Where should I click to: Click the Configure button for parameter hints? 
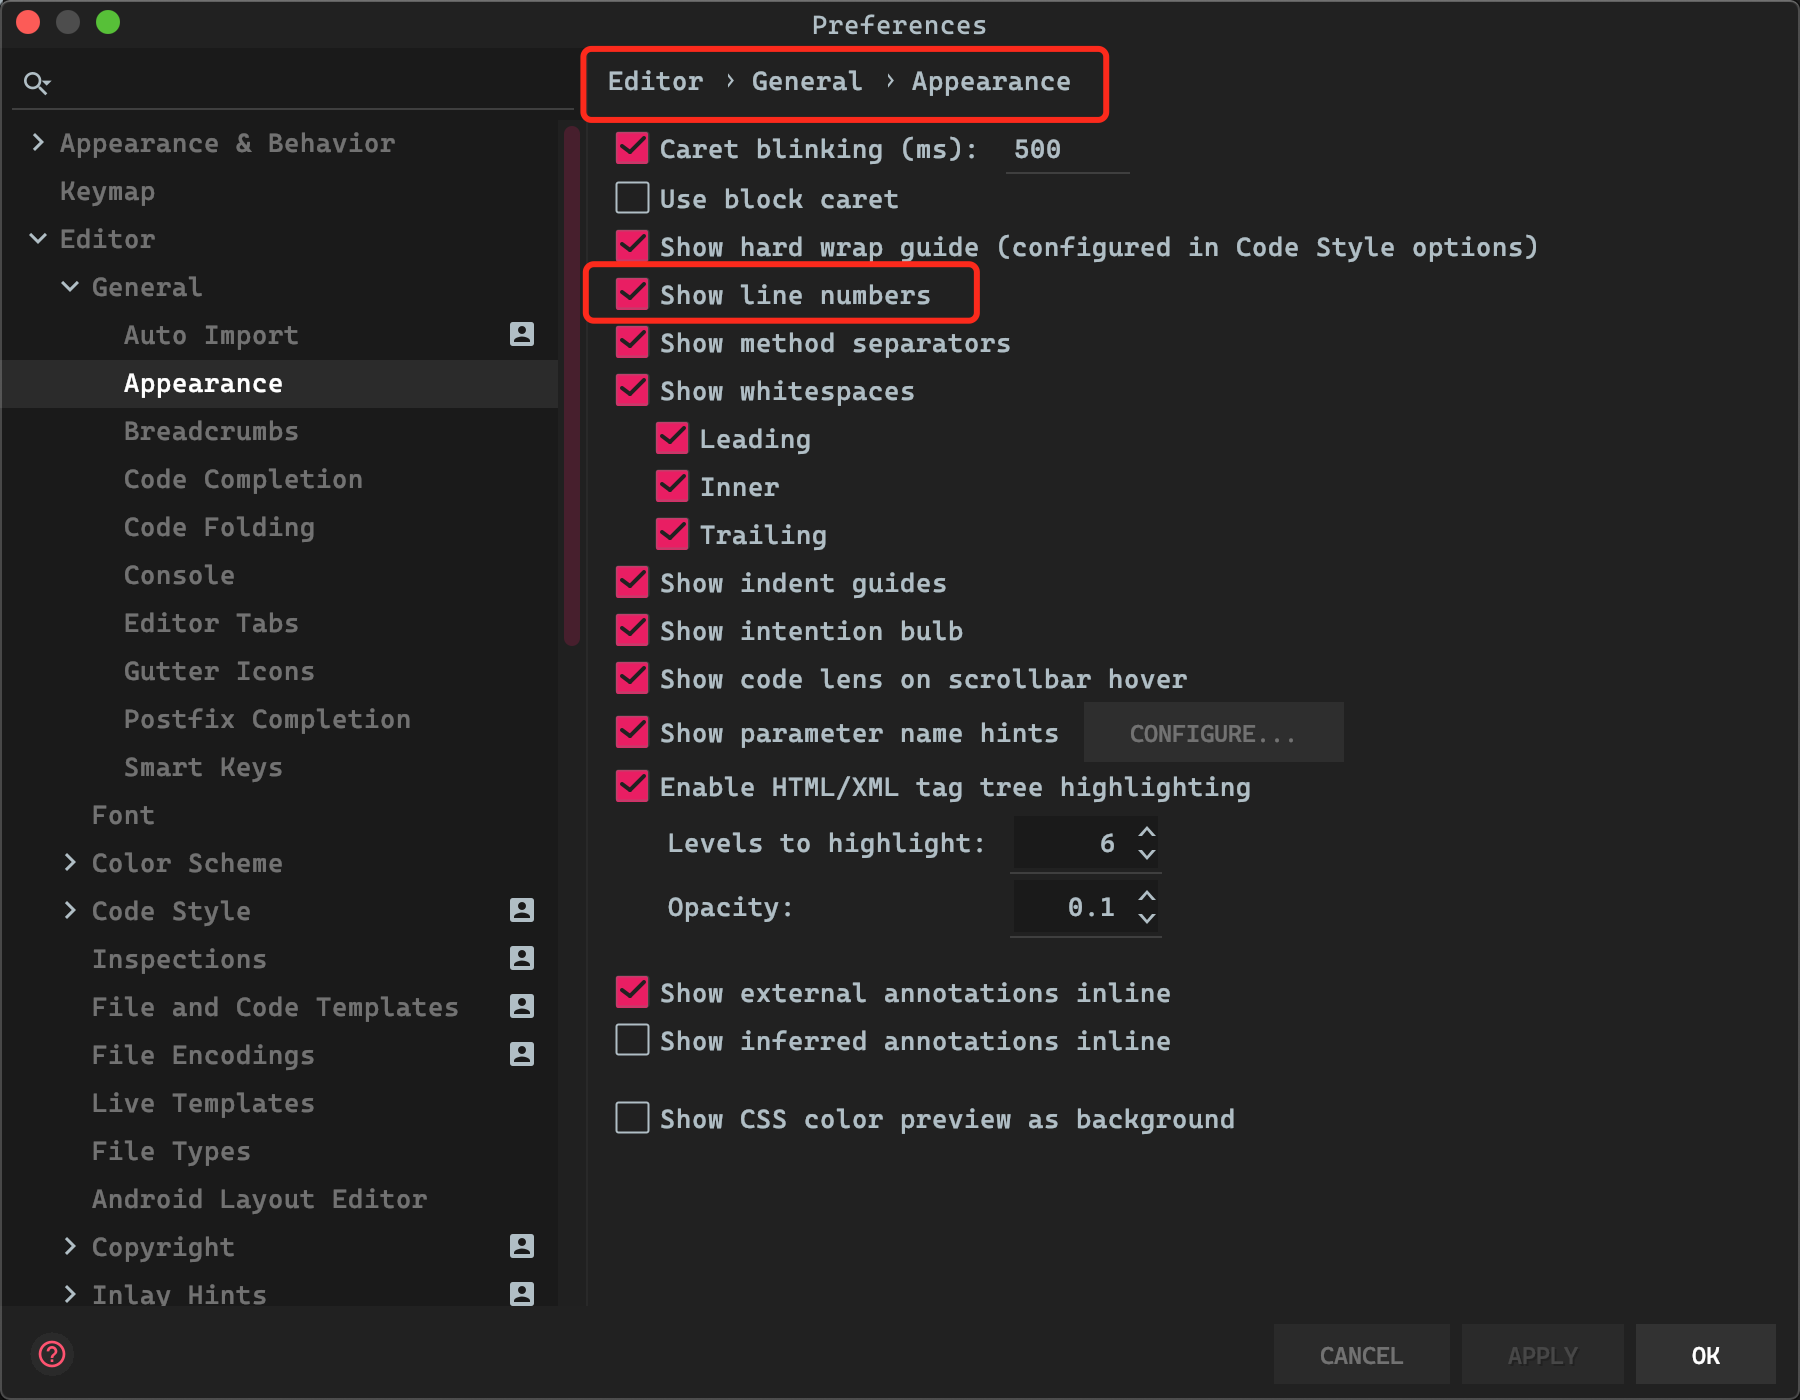point(1212,733)
